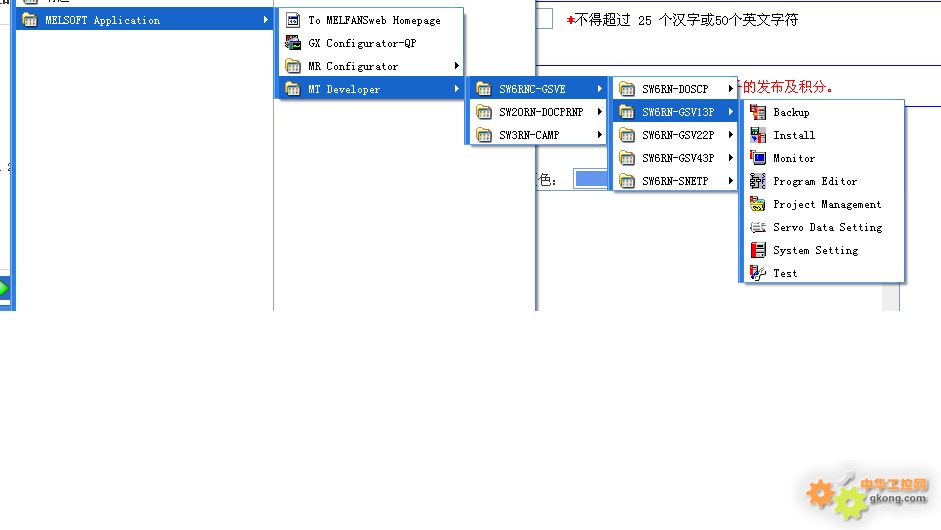Click the SW6RN-DOSCP folder icon

[627, 89]
